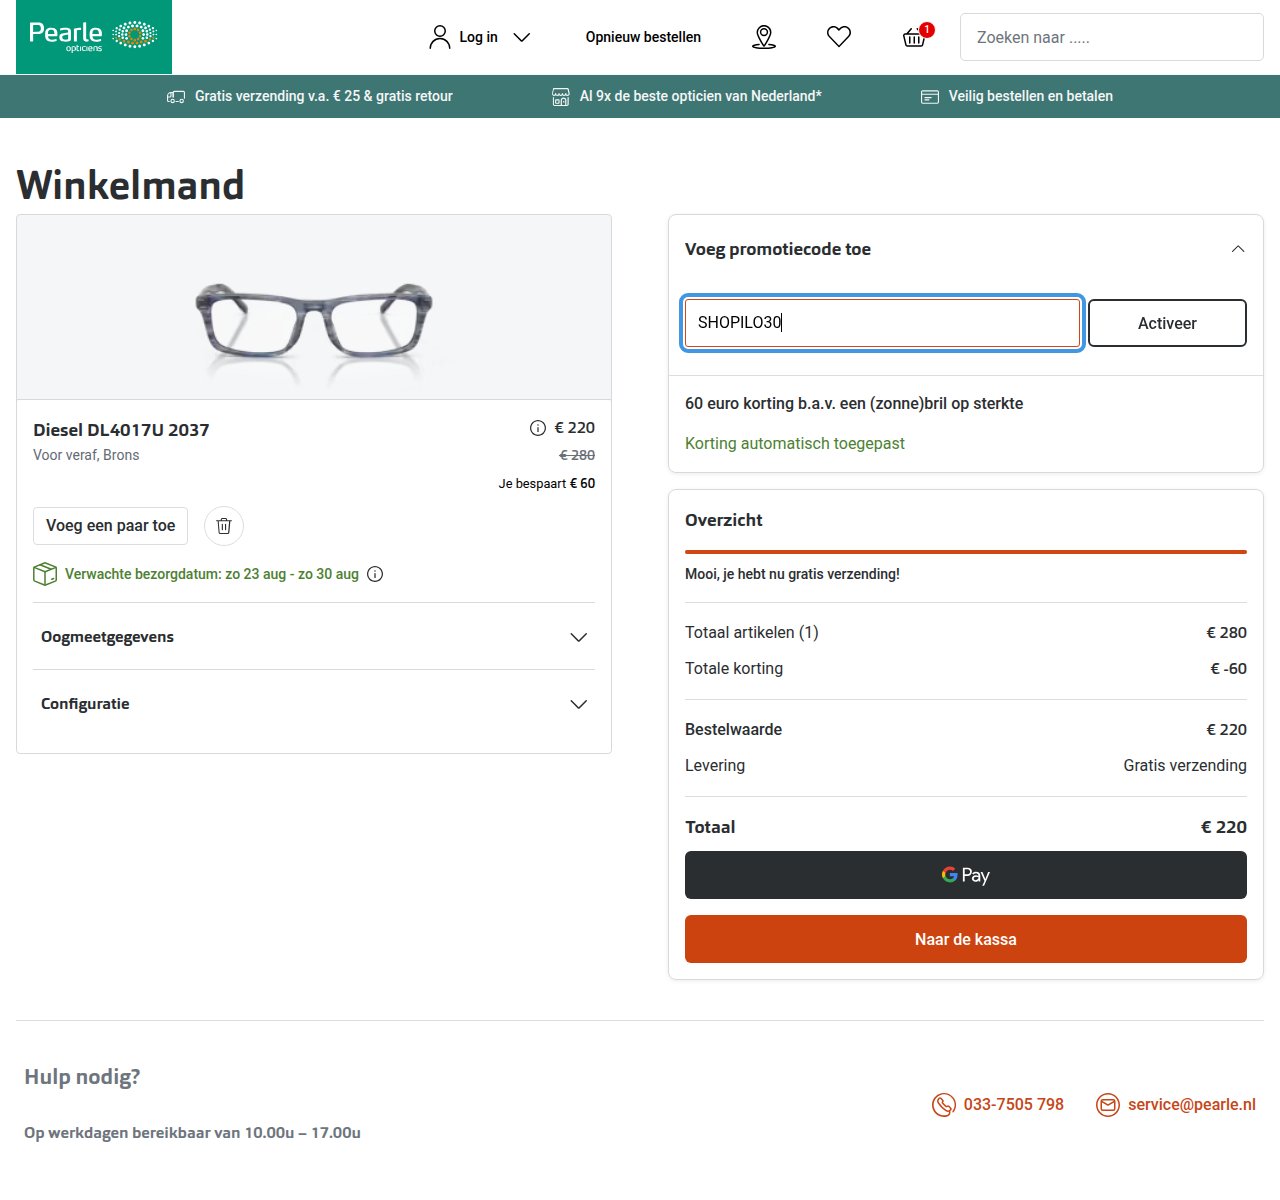Click the delivery box icon

click(x=45, y=574)
